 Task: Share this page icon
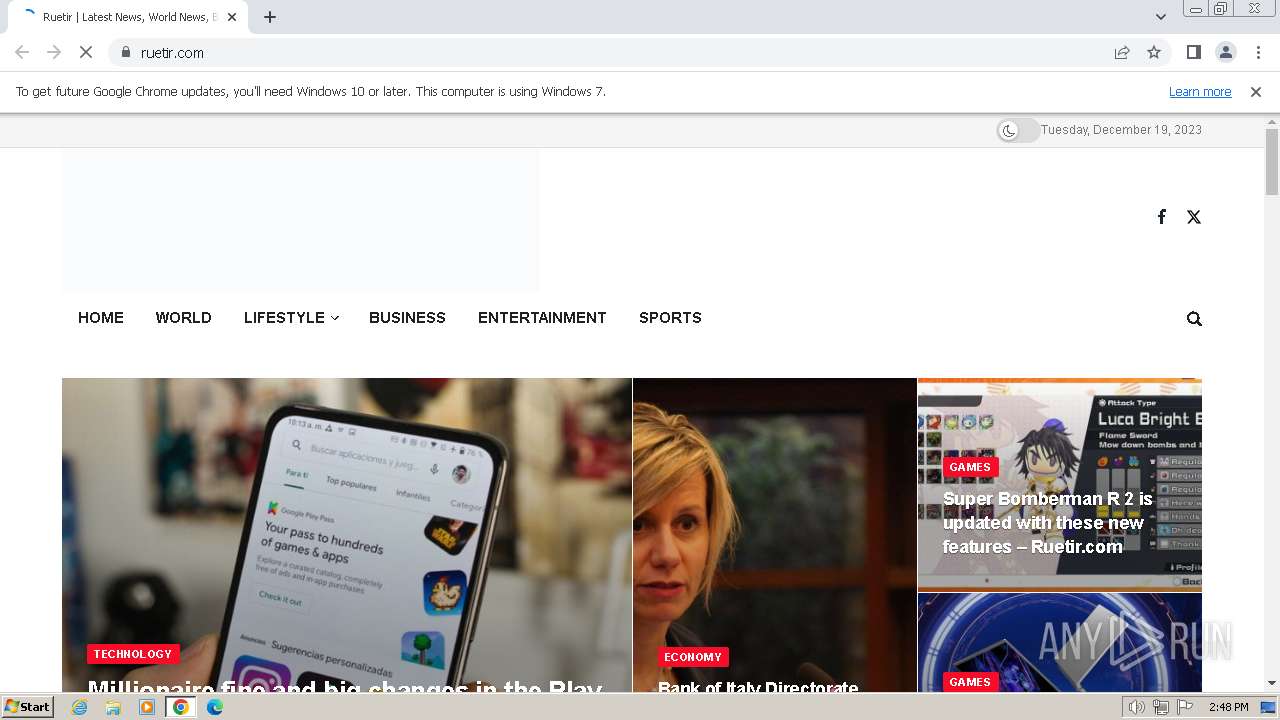click(x=1122, y=52)
